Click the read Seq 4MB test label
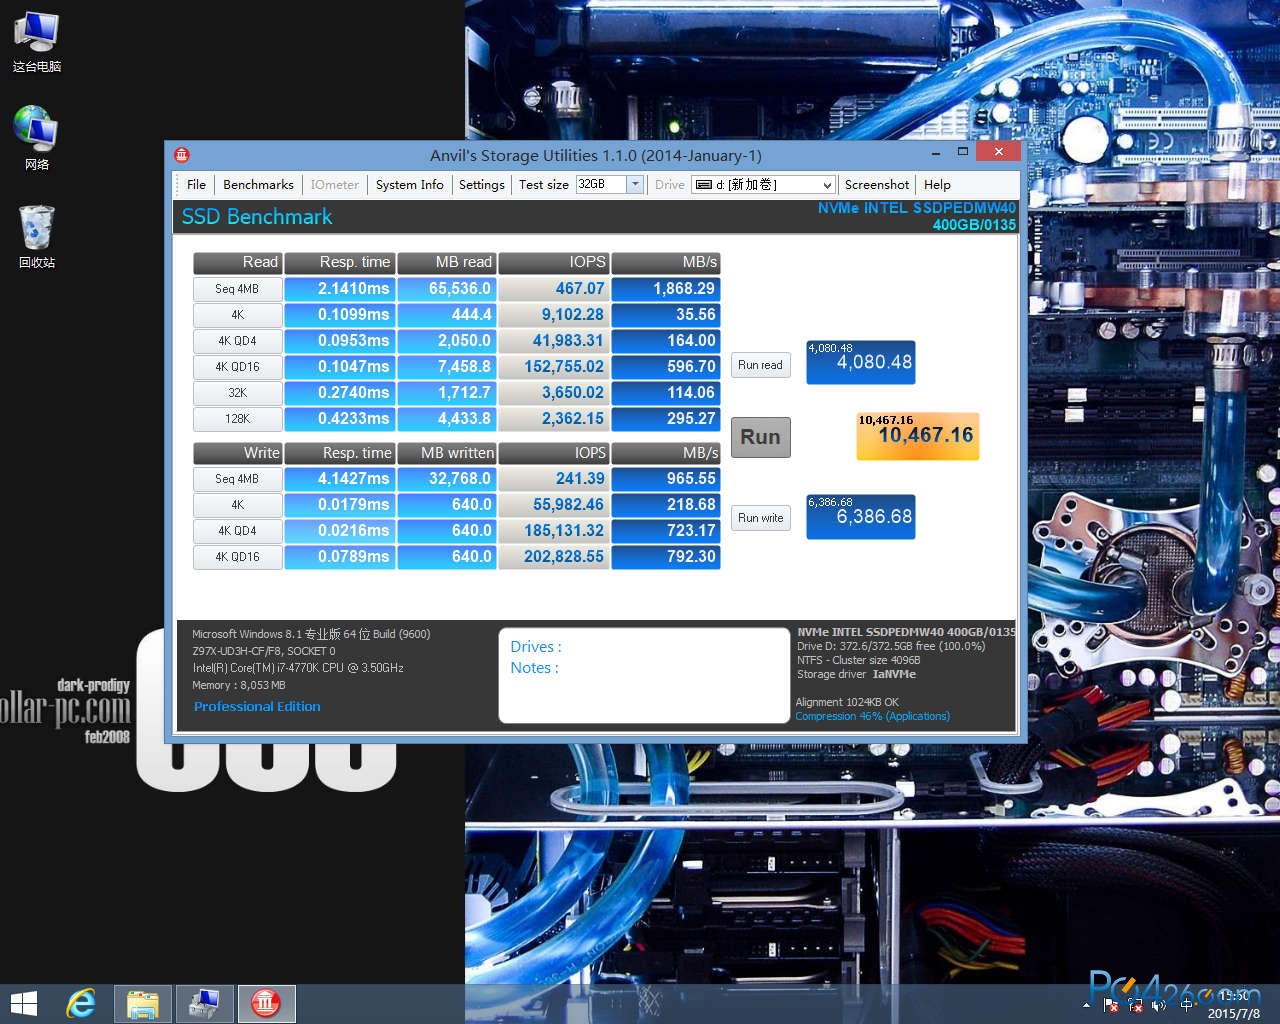This screenshot has width=1280, height=1024. coord(237,289)
